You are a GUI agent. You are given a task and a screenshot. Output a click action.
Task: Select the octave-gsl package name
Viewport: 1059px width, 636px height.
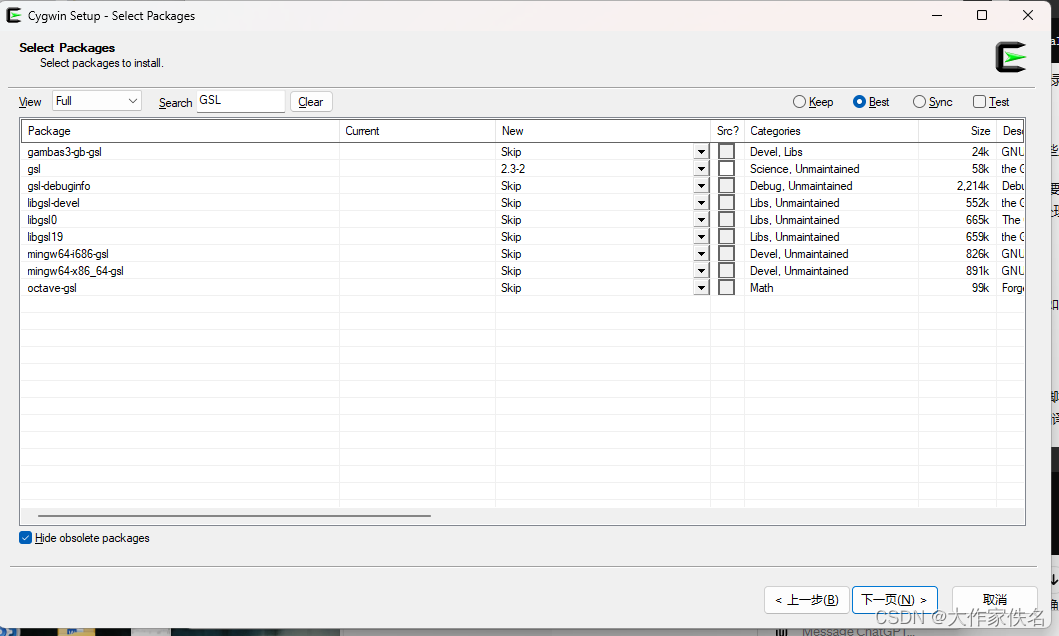tap(52, 288)
